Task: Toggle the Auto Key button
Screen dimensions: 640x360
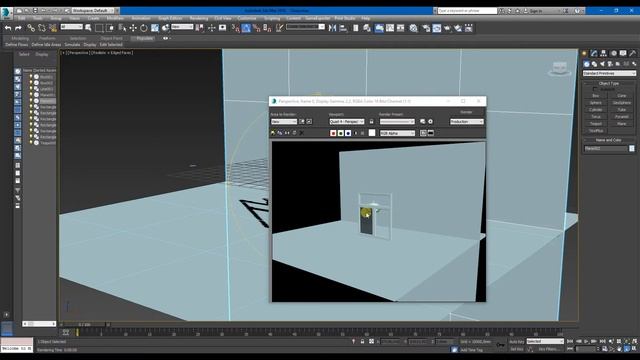Action: pyautogui.click(x=516, y=341)
